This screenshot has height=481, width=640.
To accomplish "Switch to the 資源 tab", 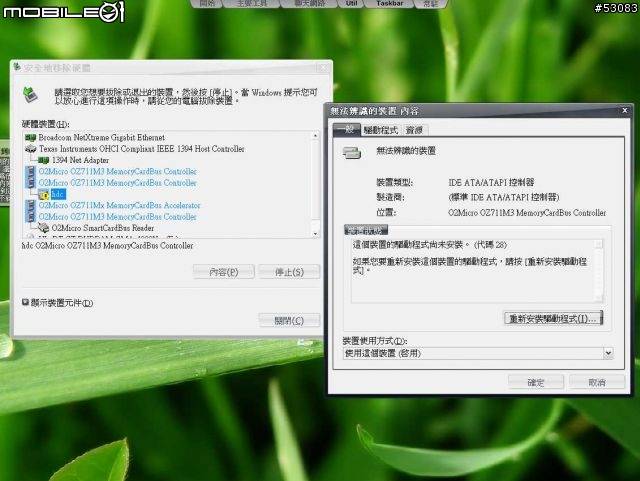I will 415,130.
